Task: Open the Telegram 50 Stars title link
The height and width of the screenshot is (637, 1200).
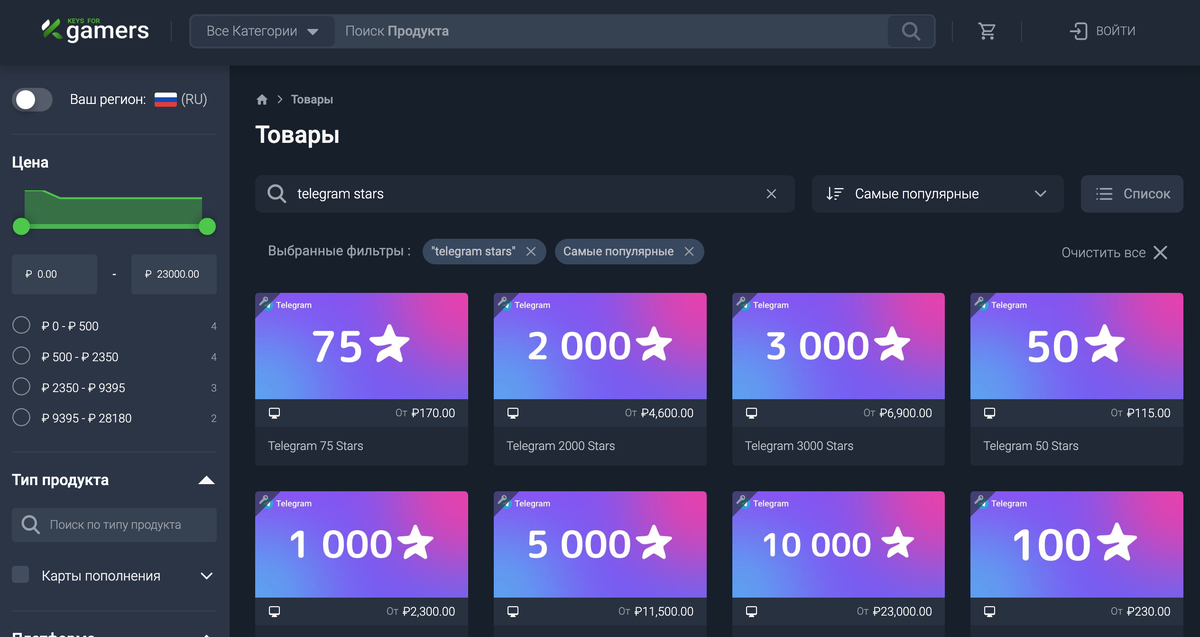Action: [x=1031, y=446]
